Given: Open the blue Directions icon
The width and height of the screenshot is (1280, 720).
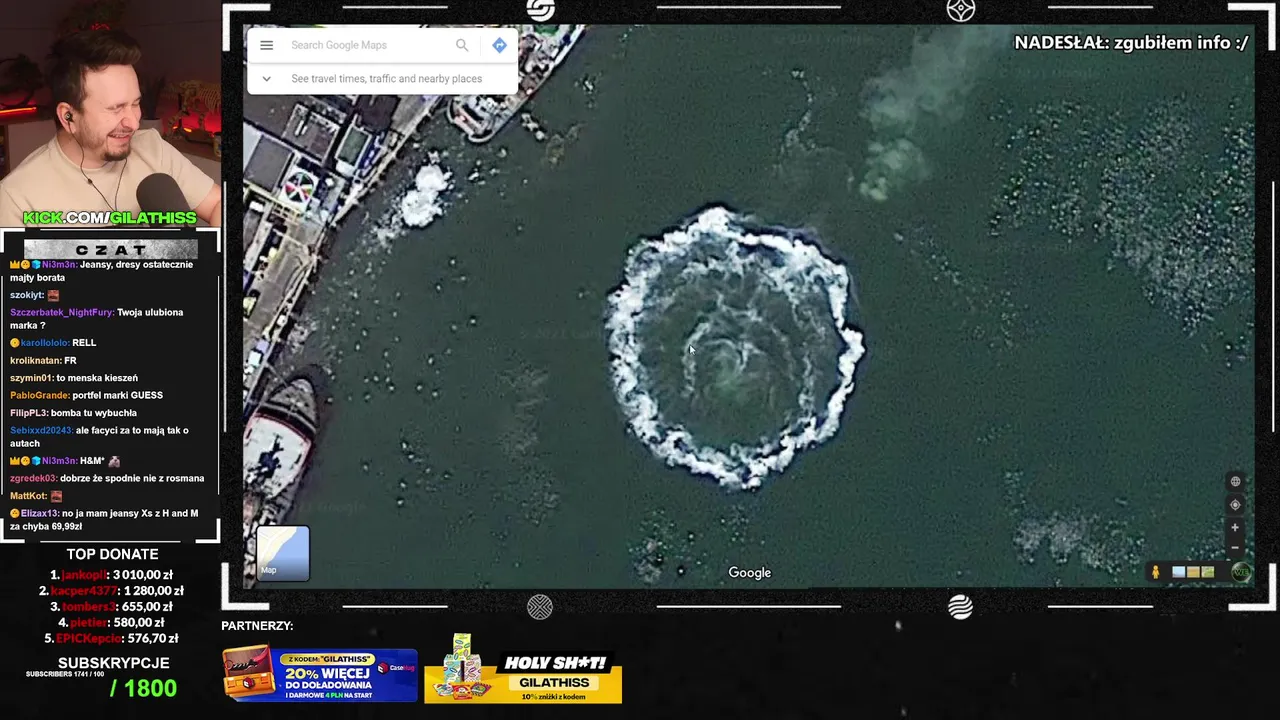Looking at the screenshot, I should point(499,45).
